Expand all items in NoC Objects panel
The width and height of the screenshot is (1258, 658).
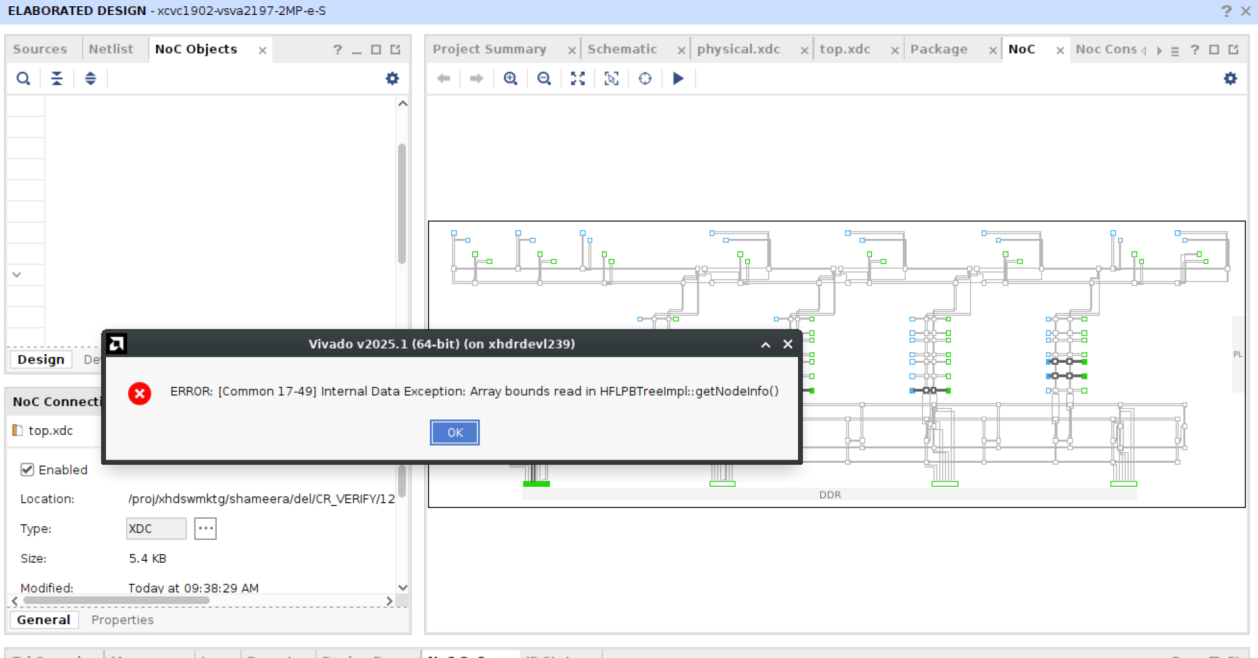click(x=90, y=79)
